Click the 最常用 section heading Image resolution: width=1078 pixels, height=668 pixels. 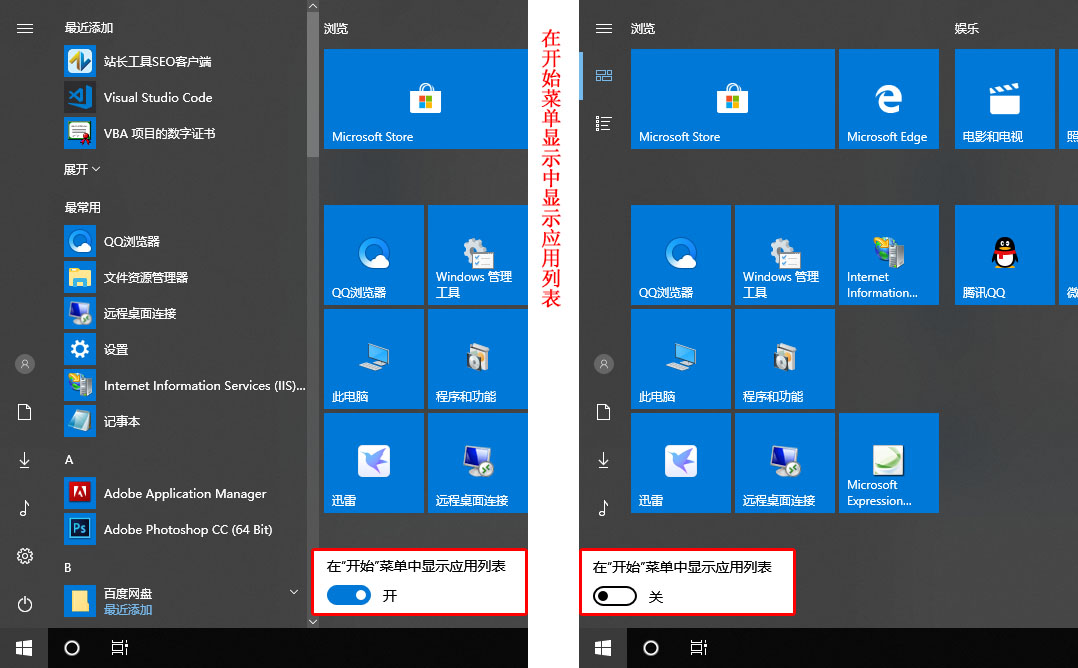pyautogui.click(x=82, y=207)
